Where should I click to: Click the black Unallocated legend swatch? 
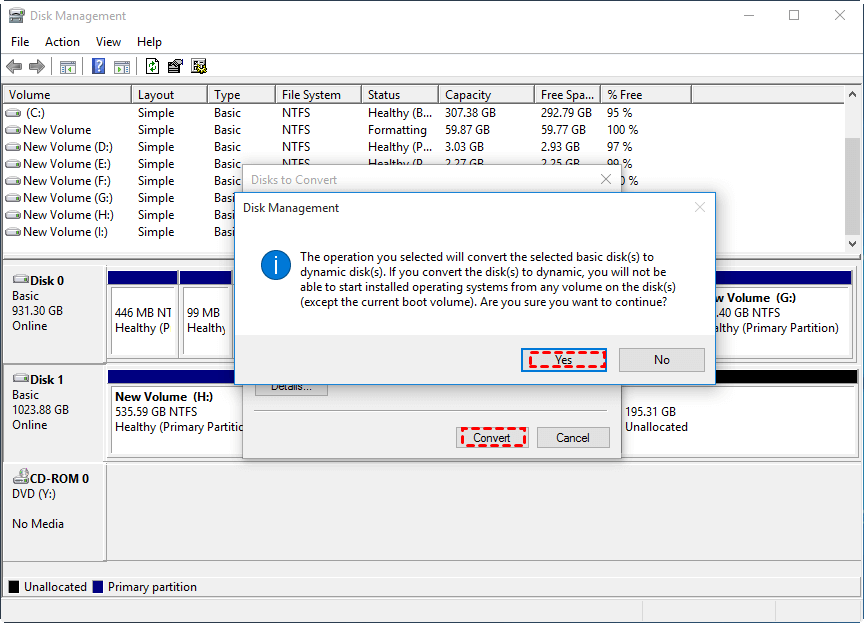[x=14, y=587]
